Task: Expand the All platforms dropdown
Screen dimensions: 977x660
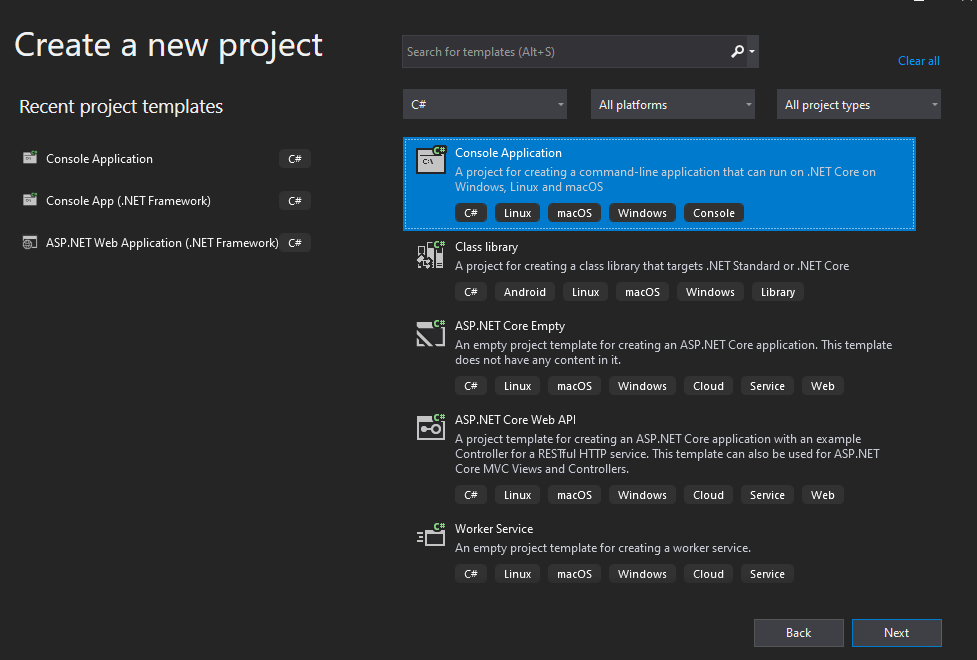Action: [x=673, y=105]
